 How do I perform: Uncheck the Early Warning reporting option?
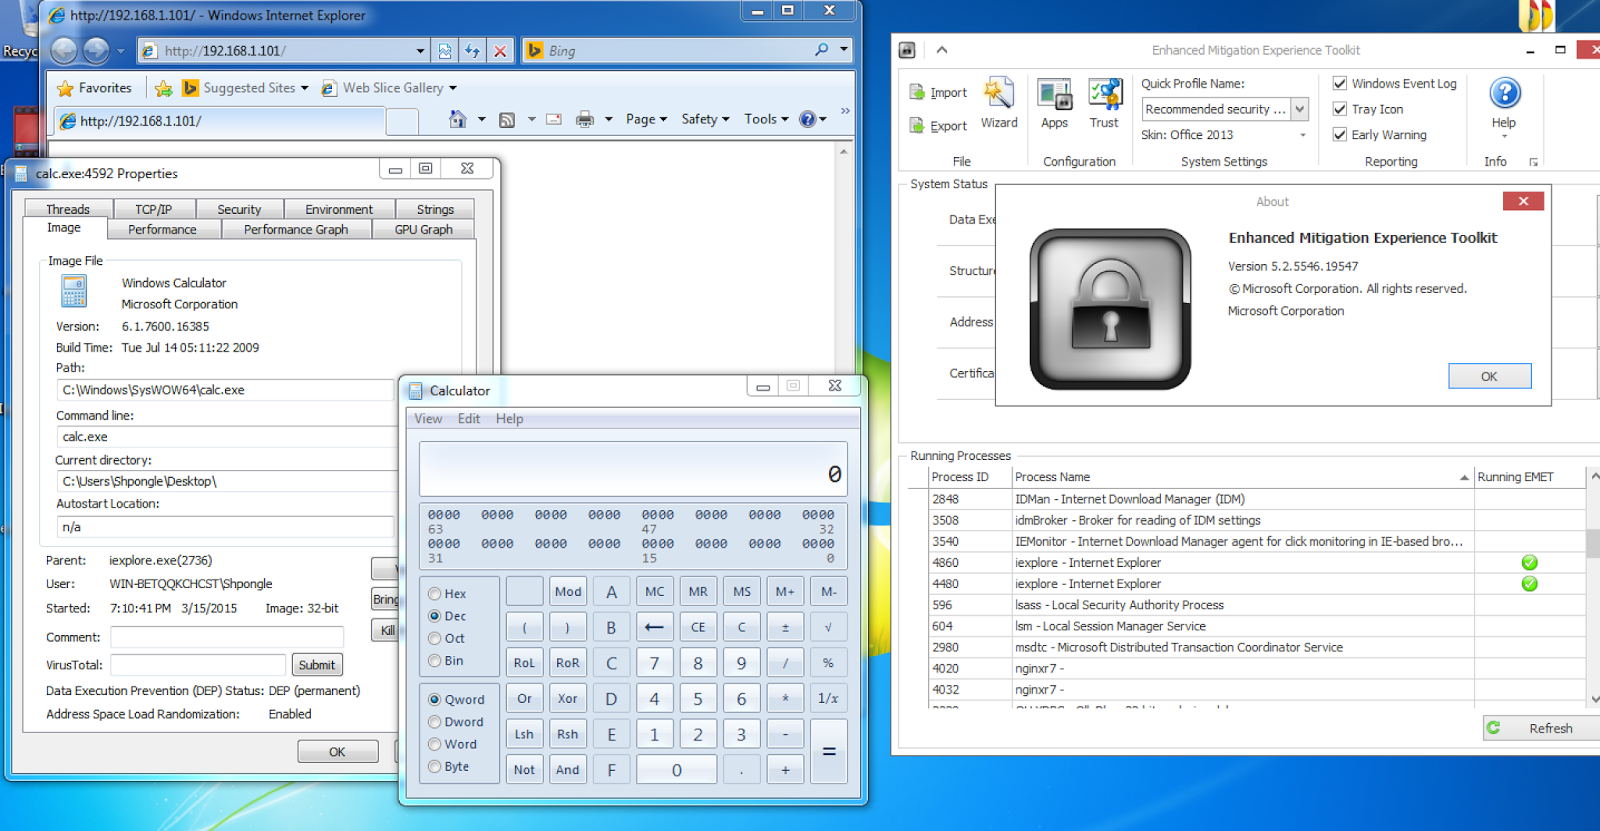[1340, 134]
